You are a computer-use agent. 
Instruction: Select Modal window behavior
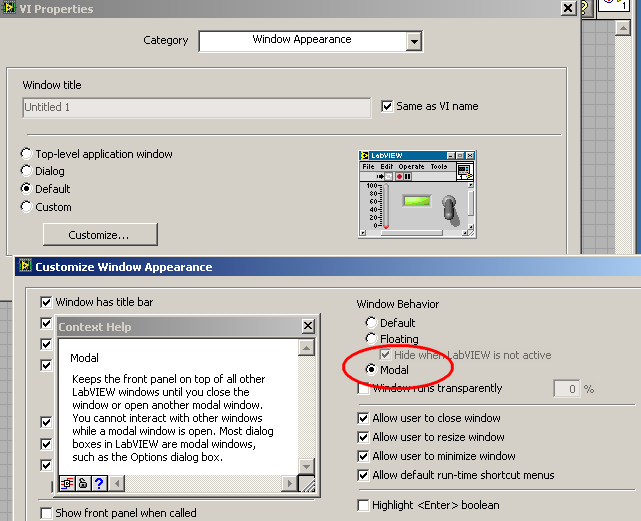pos(371,370)
